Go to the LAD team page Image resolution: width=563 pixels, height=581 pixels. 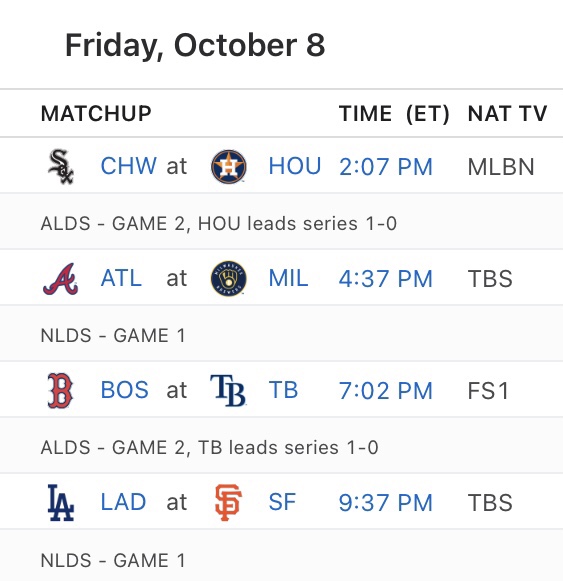tap(123, 502)
